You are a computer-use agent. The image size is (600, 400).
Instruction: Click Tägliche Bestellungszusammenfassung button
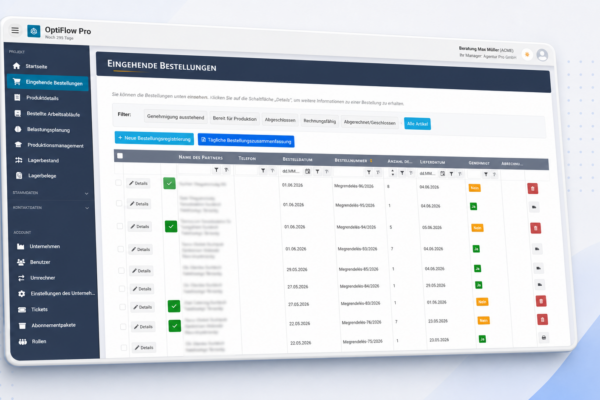(246, 140)
